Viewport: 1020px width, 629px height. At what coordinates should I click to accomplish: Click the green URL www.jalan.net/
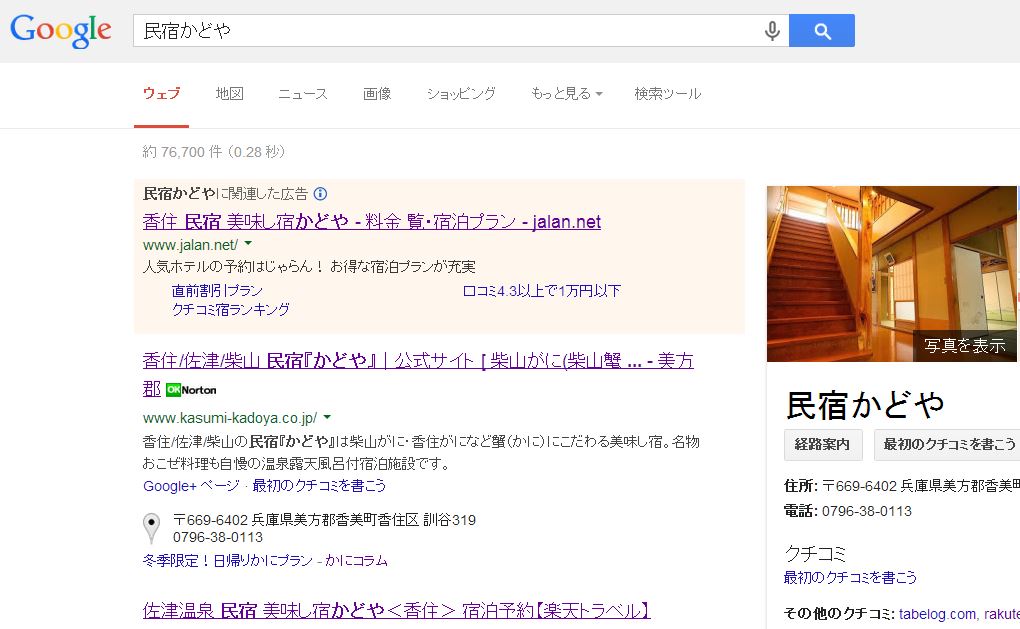(190, 245)
